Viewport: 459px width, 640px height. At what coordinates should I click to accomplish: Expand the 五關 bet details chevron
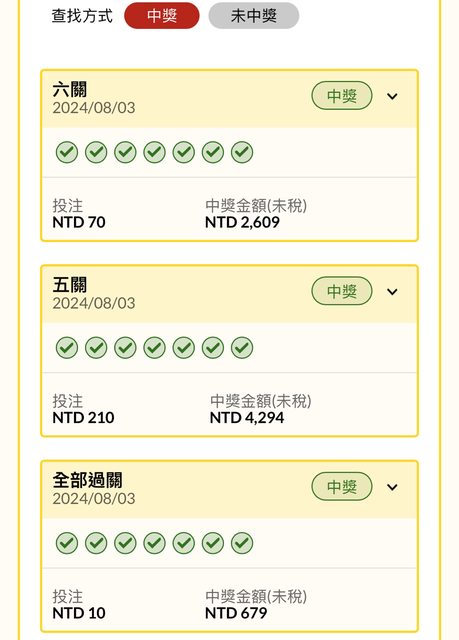[x=392, y=292]
